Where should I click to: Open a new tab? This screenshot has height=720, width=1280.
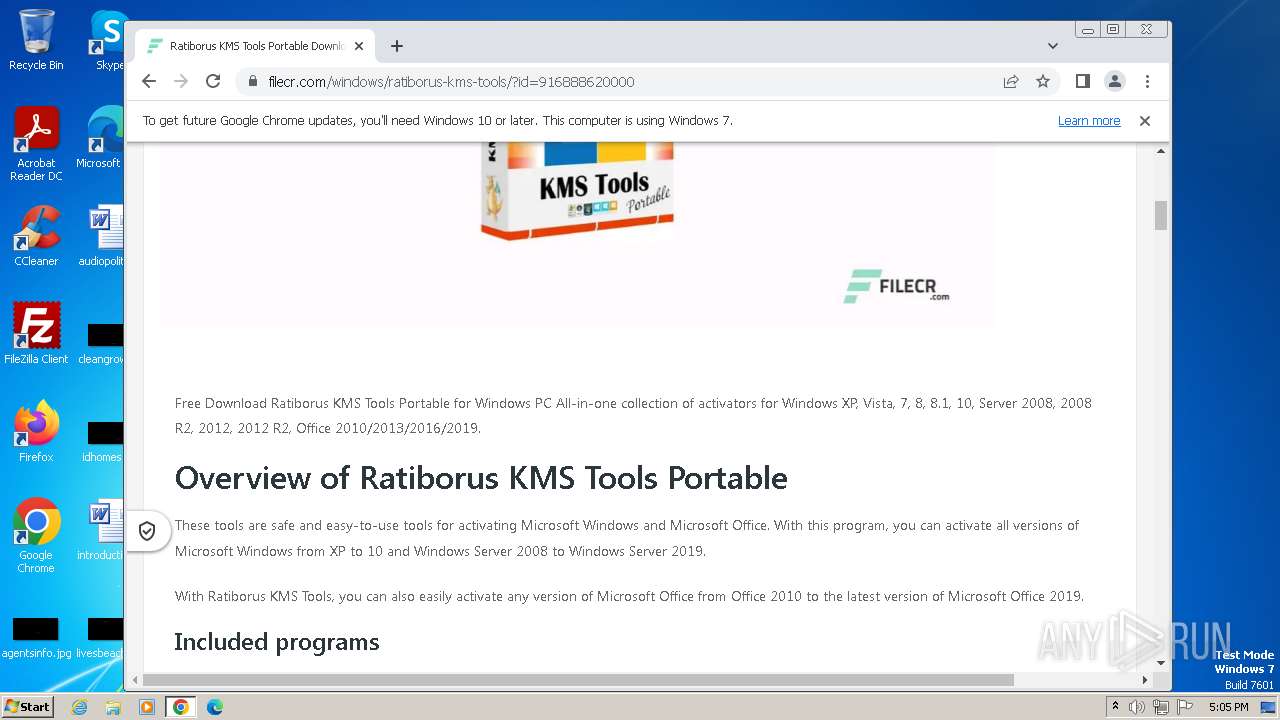(397, 46)
